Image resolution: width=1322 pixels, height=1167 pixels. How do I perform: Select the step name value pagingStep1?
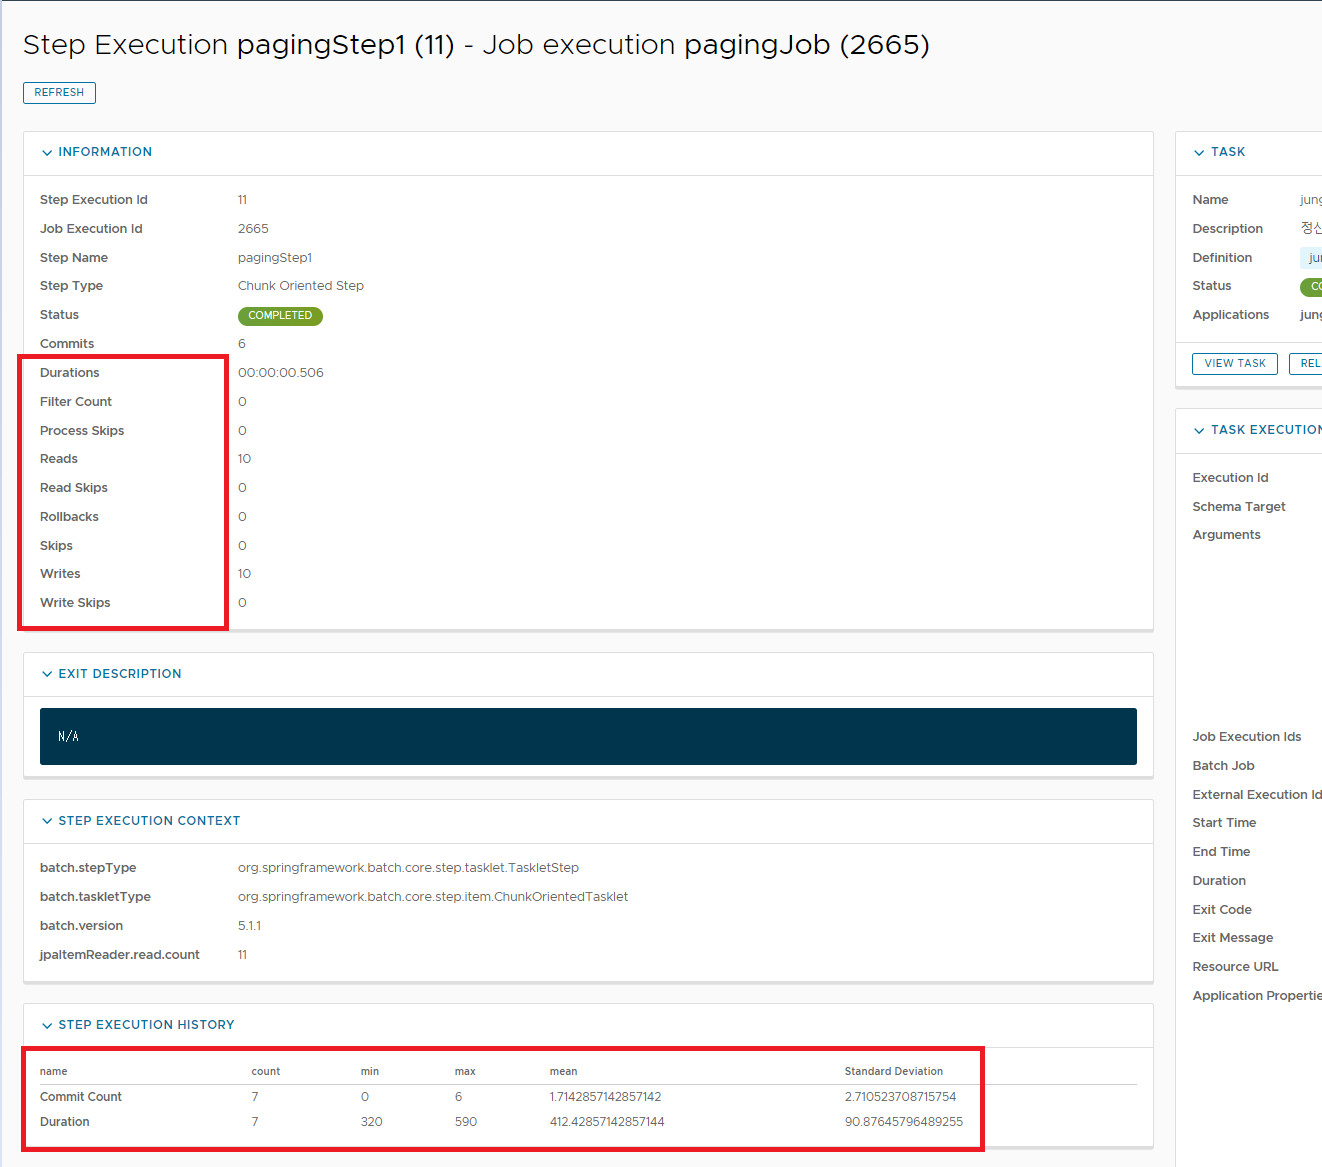point(275,258)
